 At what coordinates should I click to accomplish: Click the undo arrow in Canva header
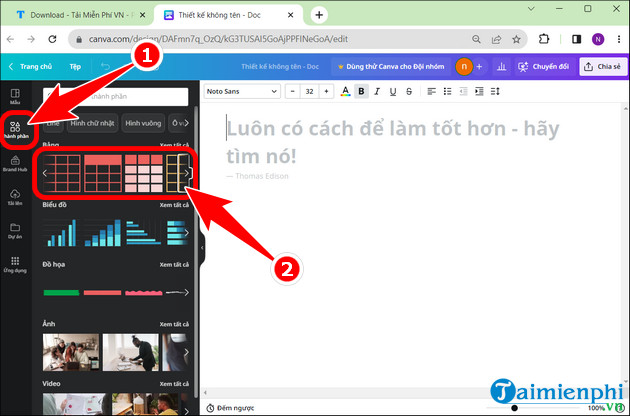(105, 66)
